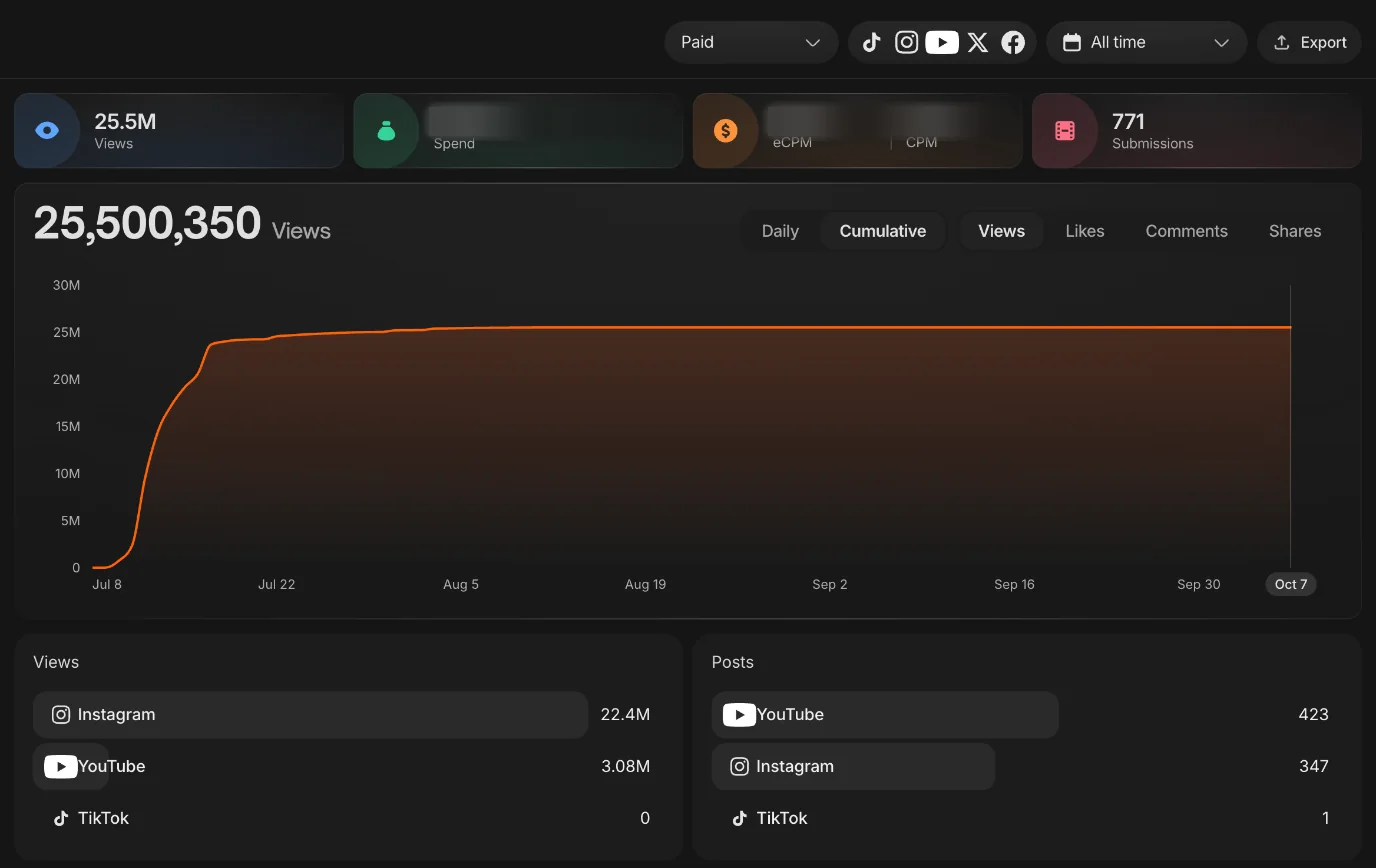Open the Spend stat card
The height and width of the screenshot is (868, 1376).
point(518,130)
